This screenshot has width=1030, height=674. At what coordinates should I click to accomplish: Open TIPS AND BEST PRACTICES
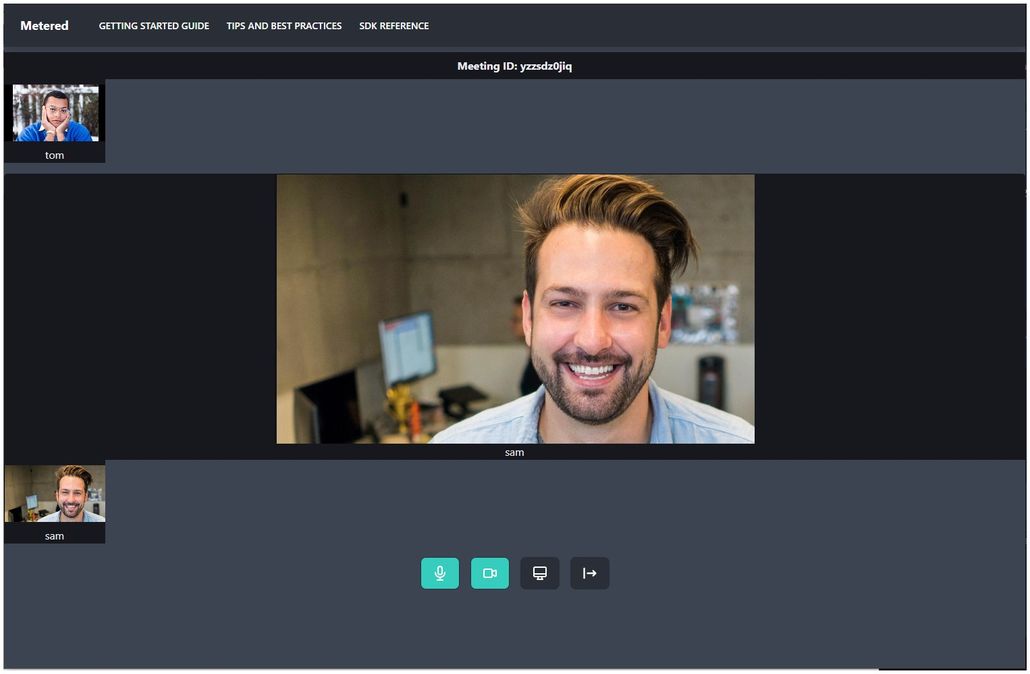click(x=284, y=25)
